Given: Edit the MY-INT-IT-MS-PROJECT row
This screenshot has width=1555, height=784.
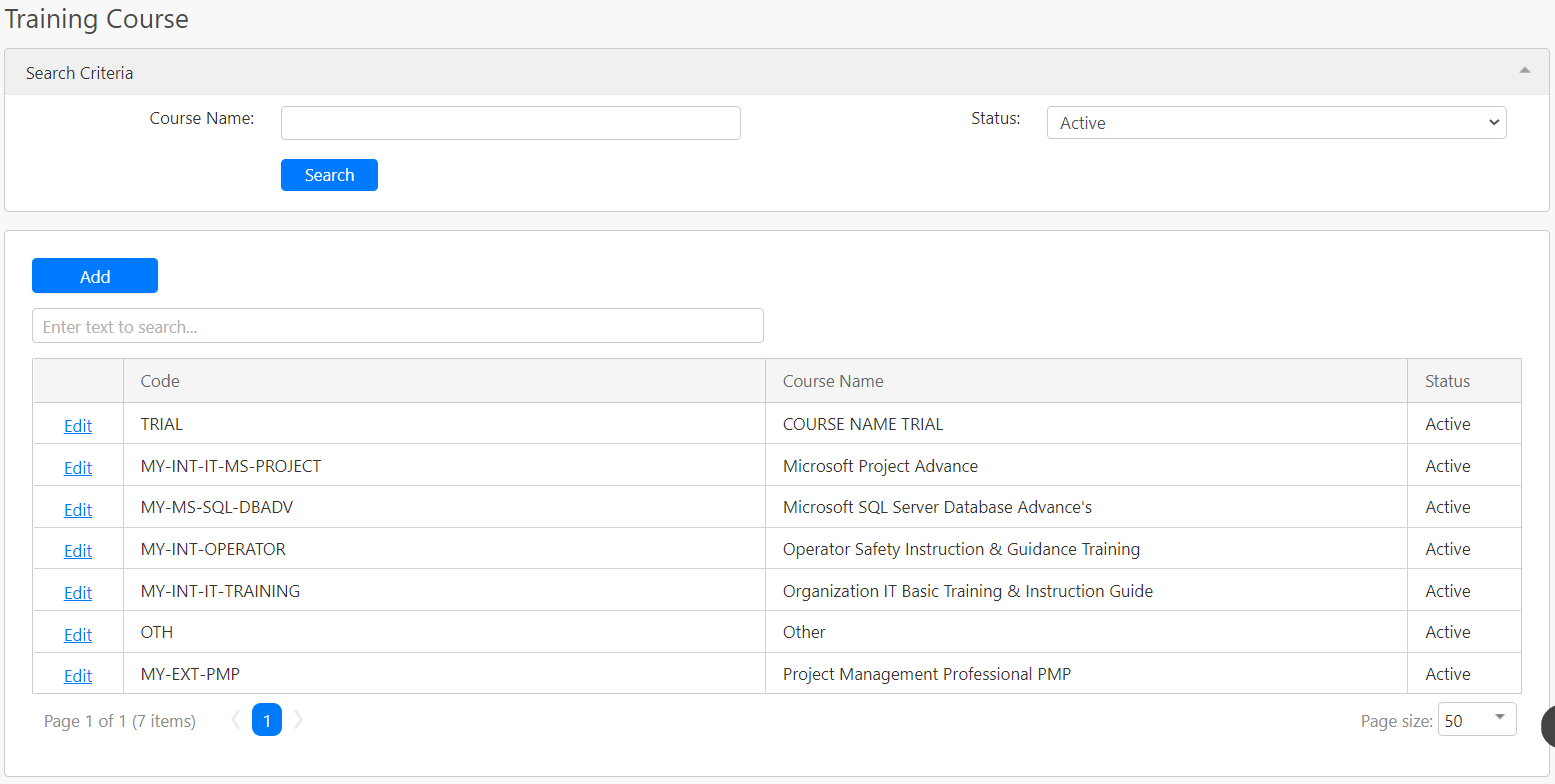Looking at the screenshot, I should (x=78, y=468).
